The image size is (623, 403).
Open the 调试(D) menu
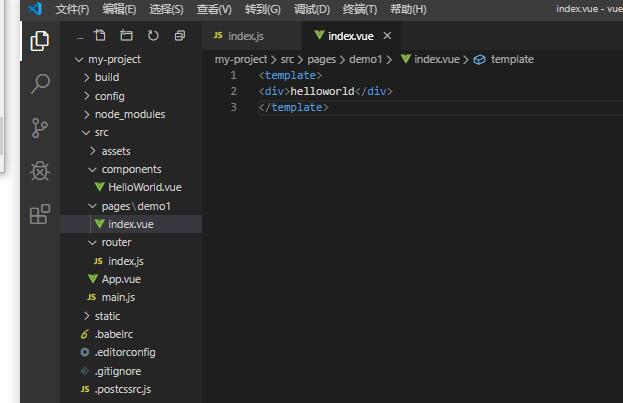(x=312, y=9)
